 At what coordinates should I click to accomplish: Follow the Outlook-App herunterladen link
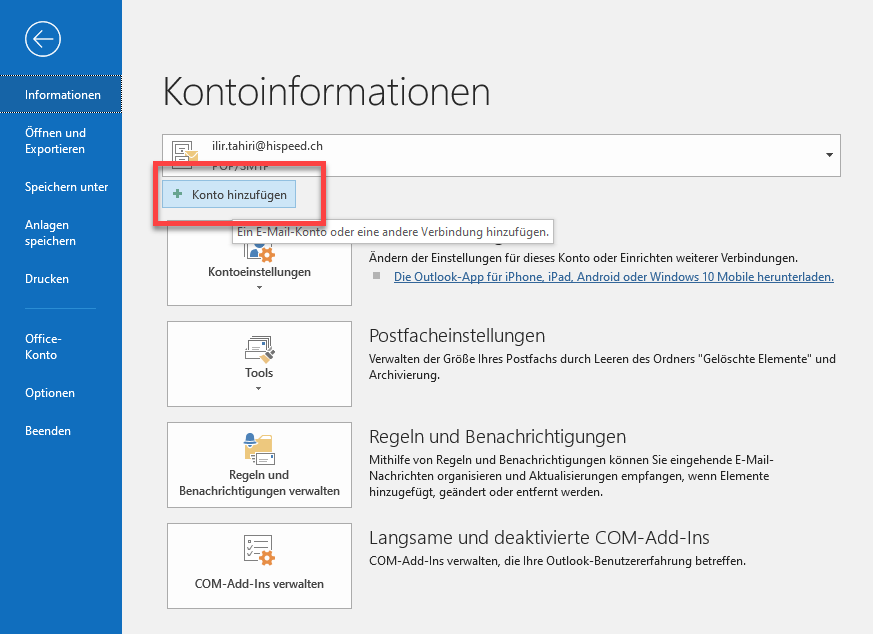coord(613,277)
